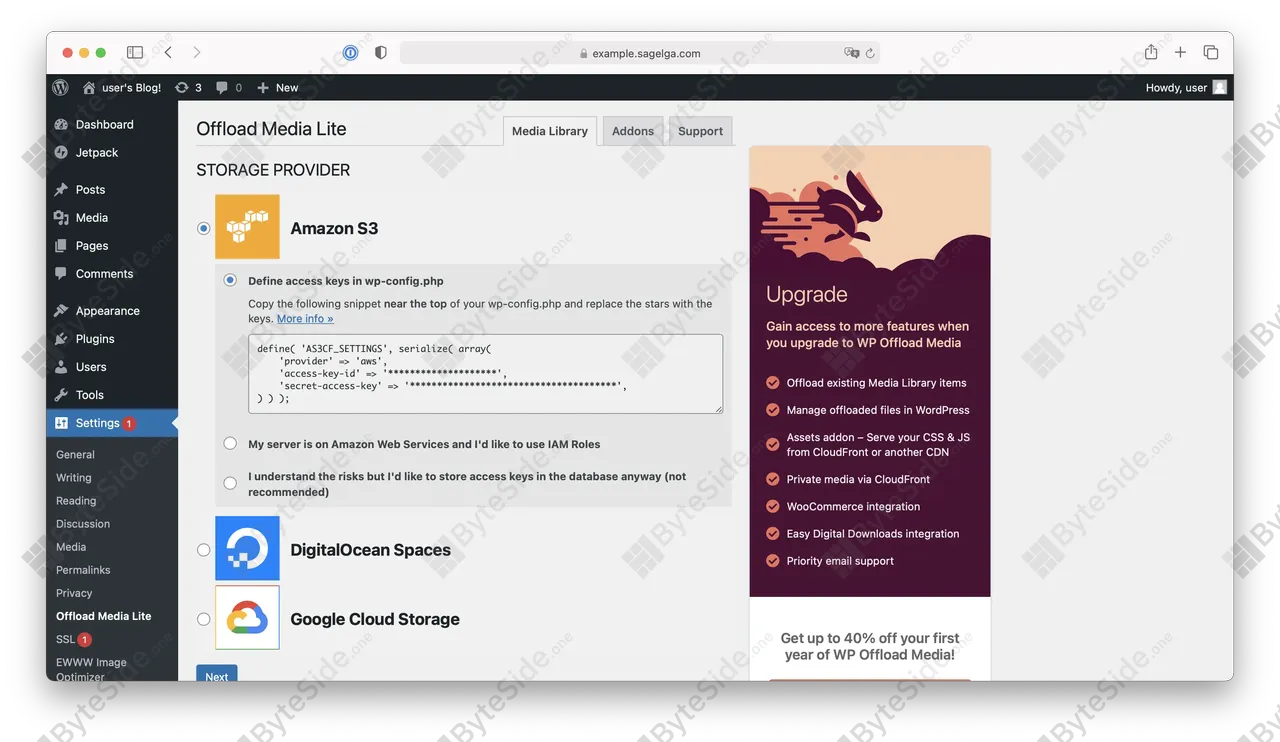
Task: Go forward with Safari's forward arrow
Action: pyautogui.click(x=196, y=52)
